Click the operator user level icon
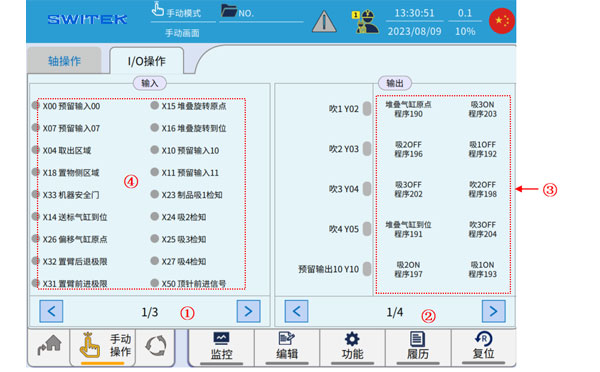600x372 pixels. point(365,22)
